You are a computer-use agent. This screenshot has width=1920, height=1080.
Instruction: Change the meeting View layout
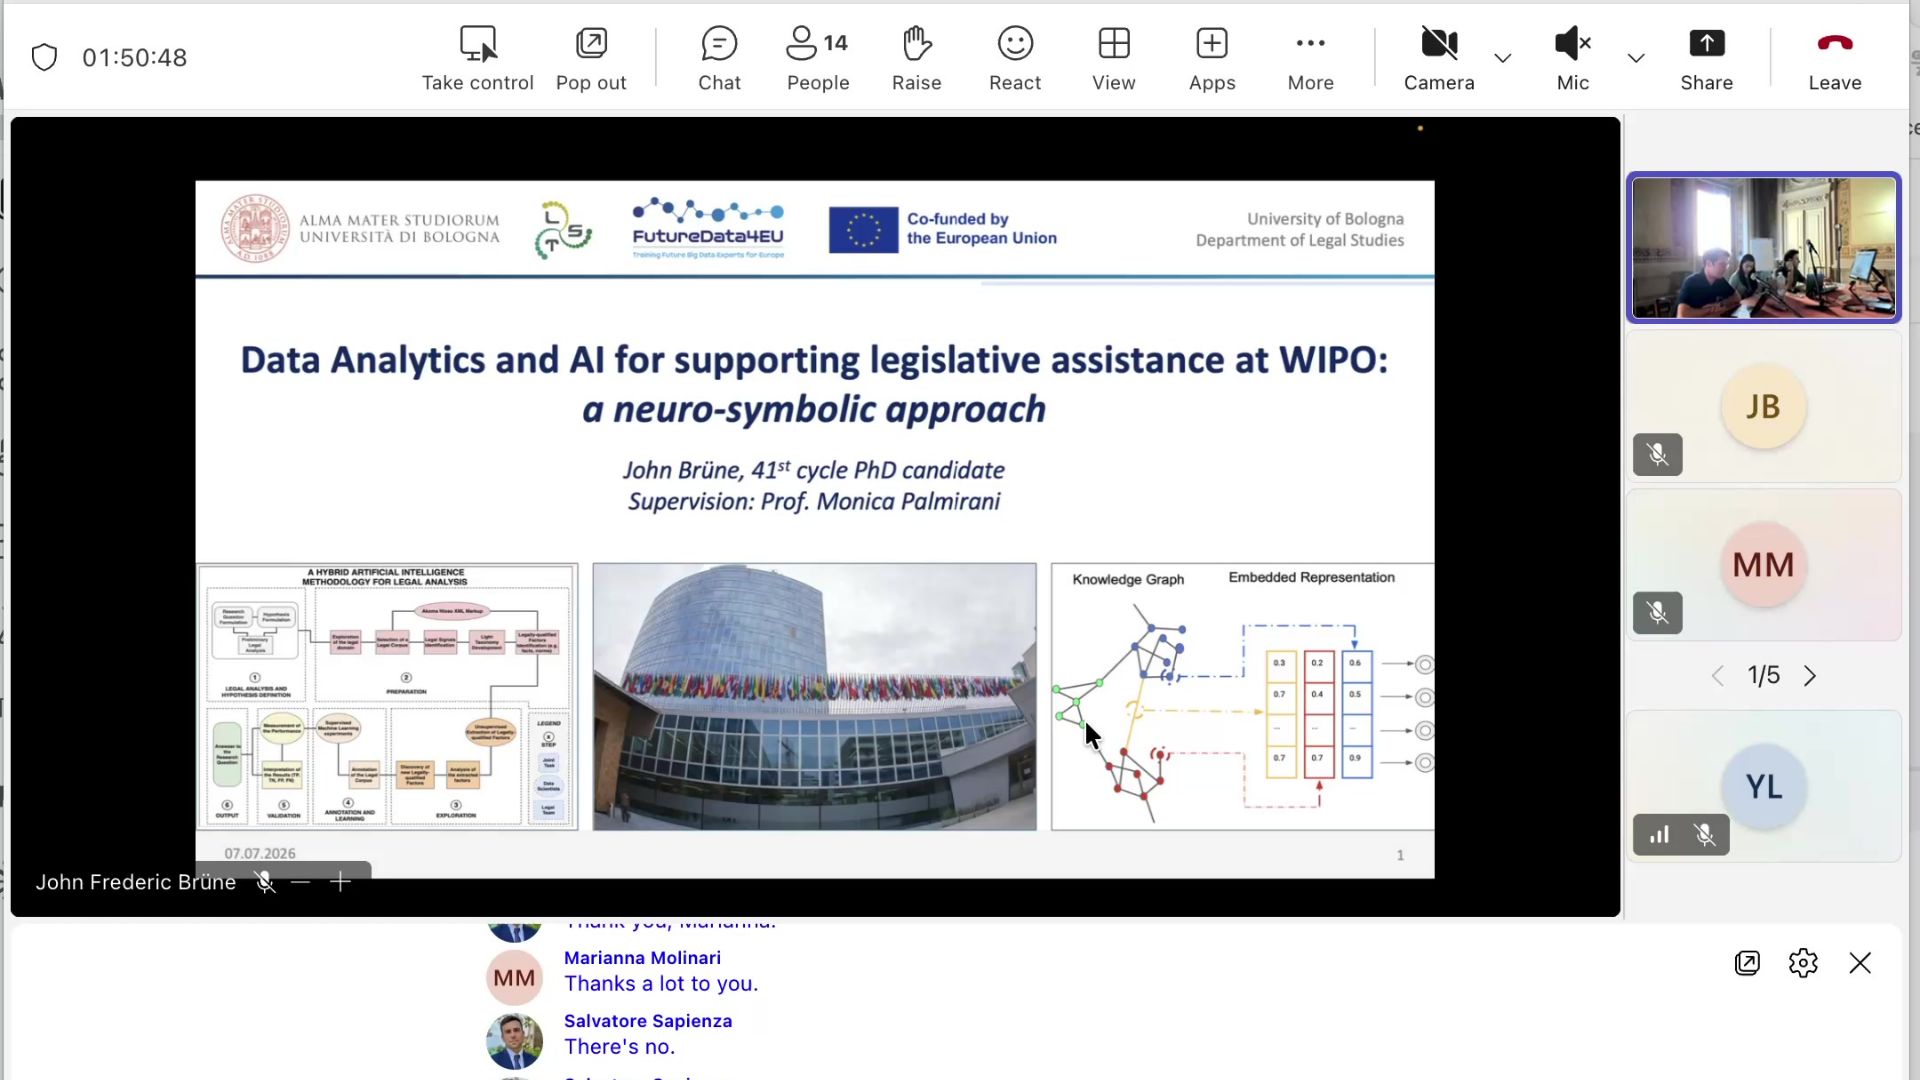[1113, 58]
